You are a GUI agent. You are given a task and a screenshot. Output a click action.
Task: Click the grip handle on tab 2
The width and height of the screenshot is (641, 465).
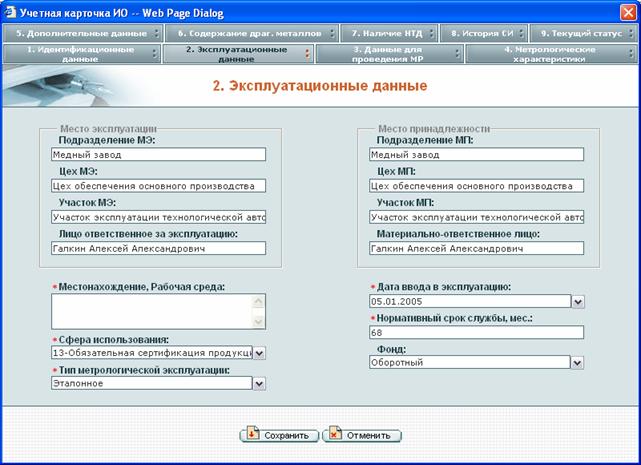click(x=307, y=54)
